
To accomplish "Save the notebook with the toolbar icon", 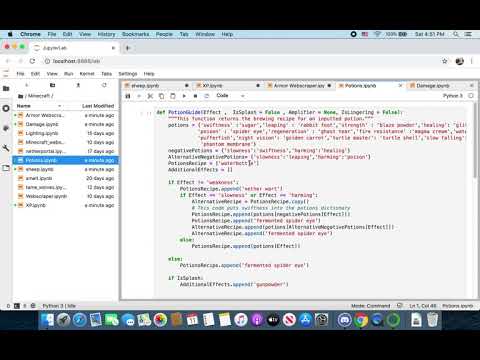I will coord(128,96).
